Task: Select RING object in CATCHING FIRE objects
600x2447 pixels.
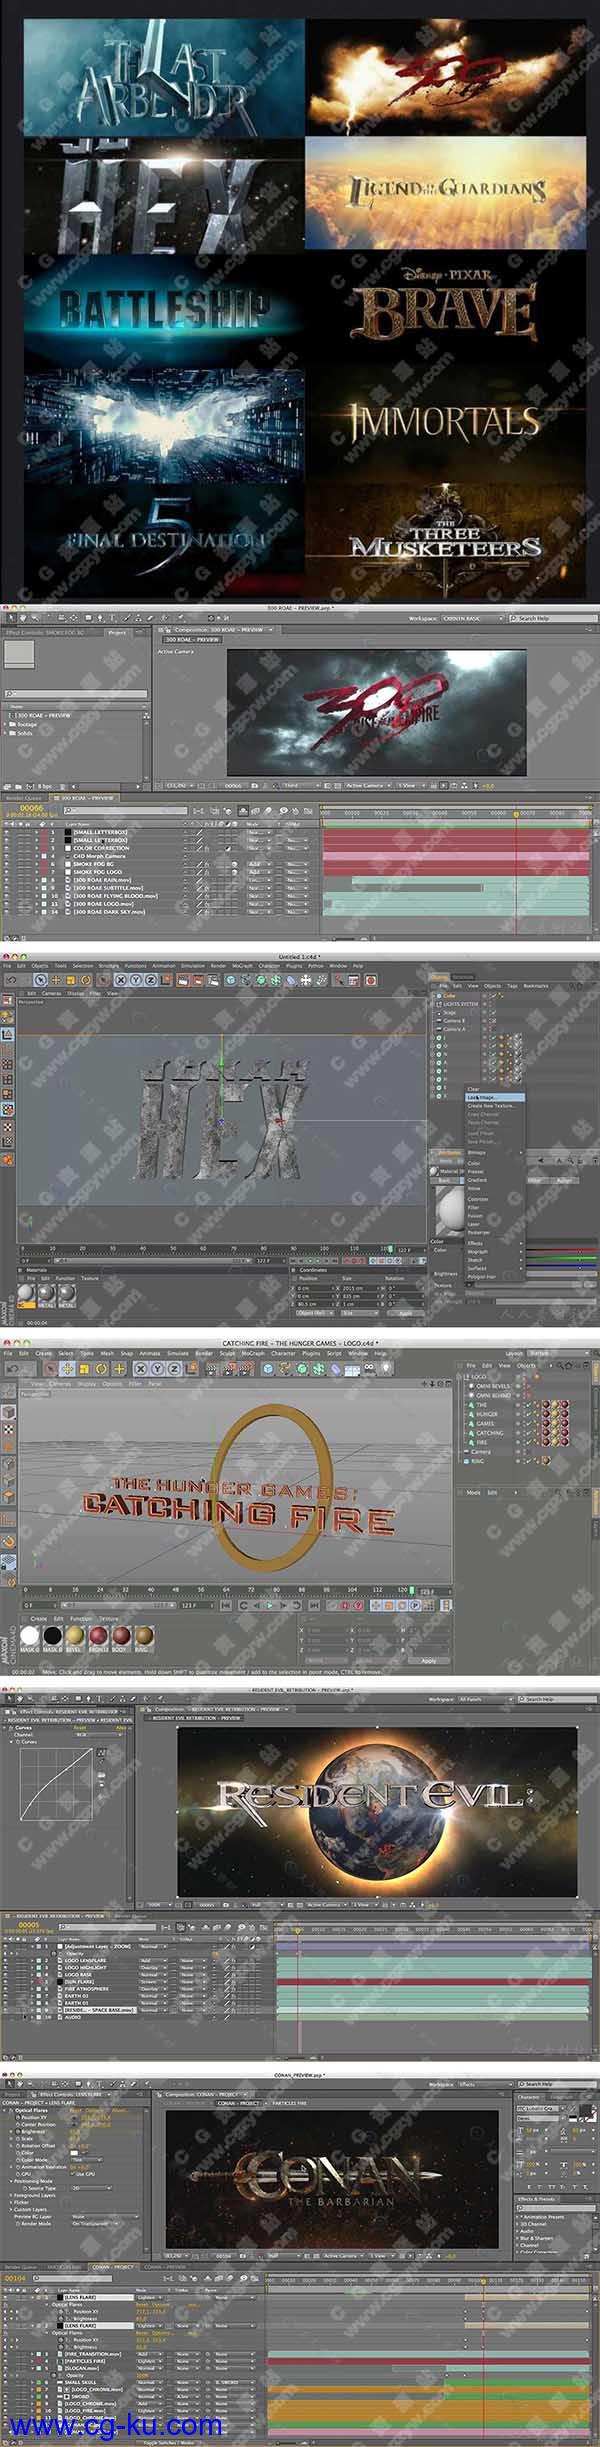Action: [480, 1461]
